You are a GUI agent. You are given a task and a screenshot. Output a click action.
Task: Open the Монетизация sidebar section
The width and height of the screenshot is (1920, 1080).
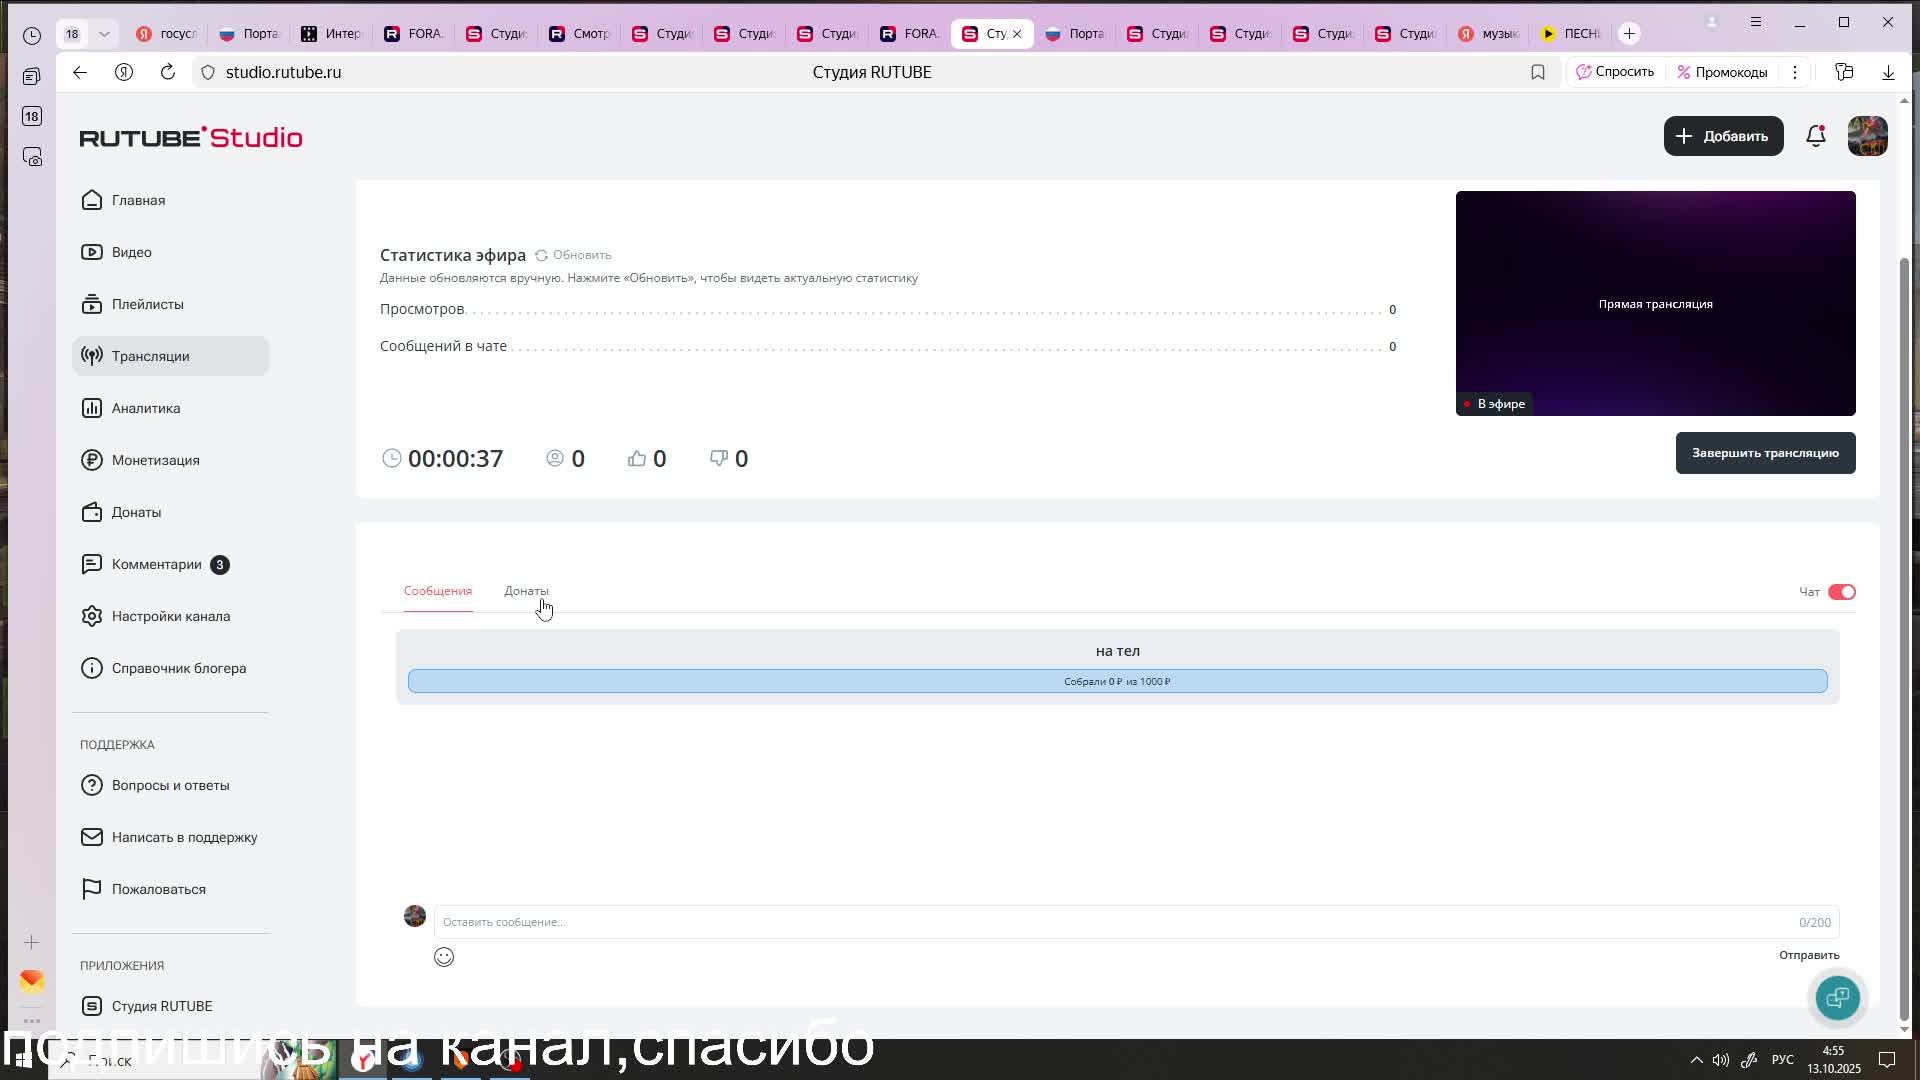(x=155, y=460)
